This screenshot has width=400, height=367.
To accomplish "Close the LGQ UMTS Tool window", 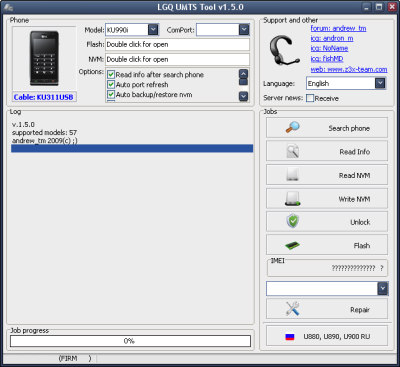I will pos(392,7).
